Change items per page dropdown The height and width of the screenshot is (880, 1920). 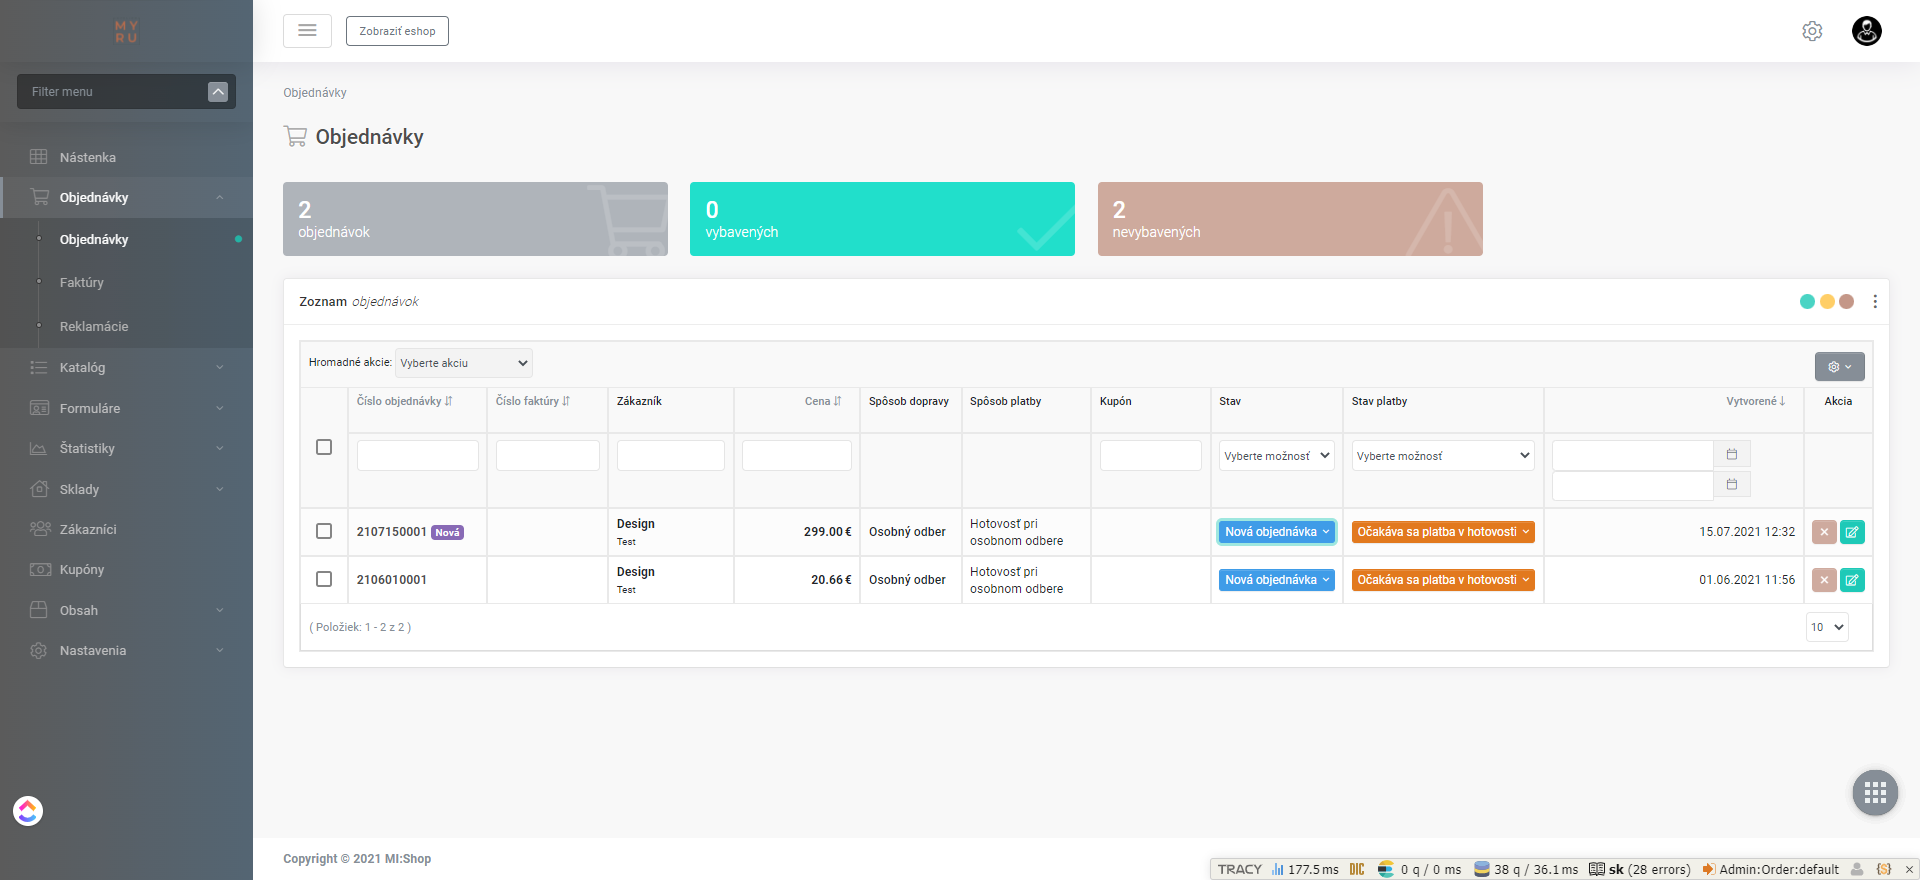pyautogui.click(x=1826, y=627)
